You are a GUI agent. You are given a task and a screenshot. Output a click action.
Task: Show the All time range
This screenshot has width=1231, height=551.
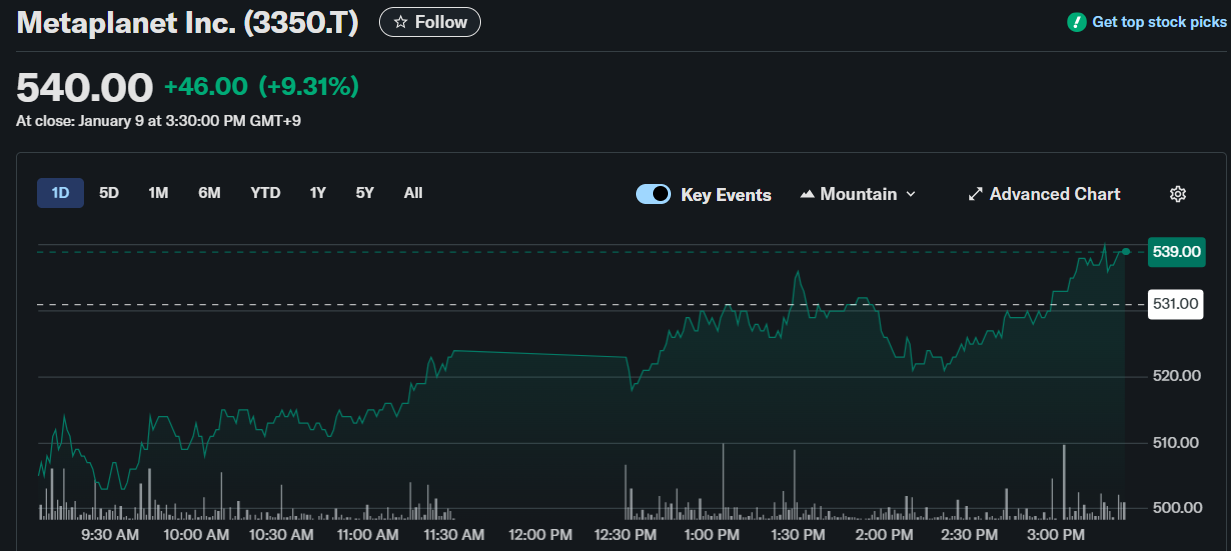[x=413, y=193]
